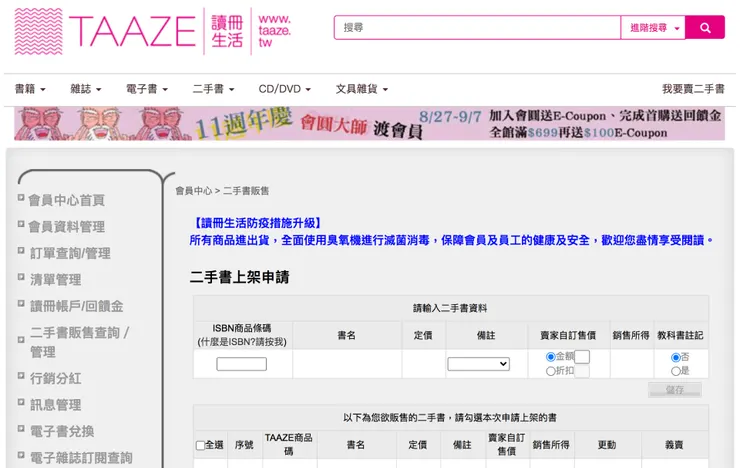Focus the 搜尋 input field
The height and width of the screenshot is (468, 740).
click(x=477, y=27)
